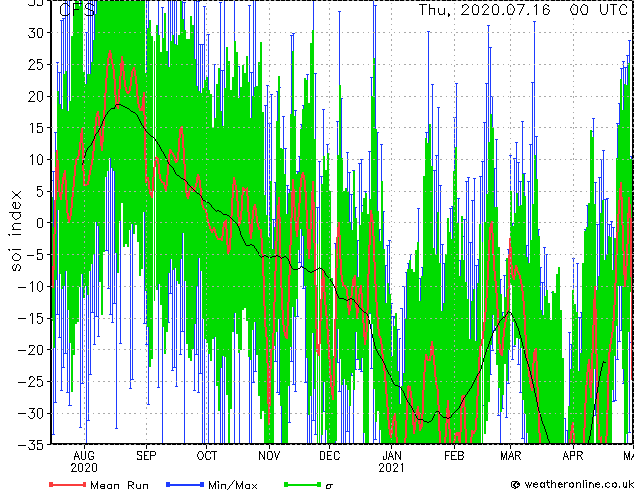Click the JAN 2021 x-axis label
634x490 pixels.
click(391, 462)
